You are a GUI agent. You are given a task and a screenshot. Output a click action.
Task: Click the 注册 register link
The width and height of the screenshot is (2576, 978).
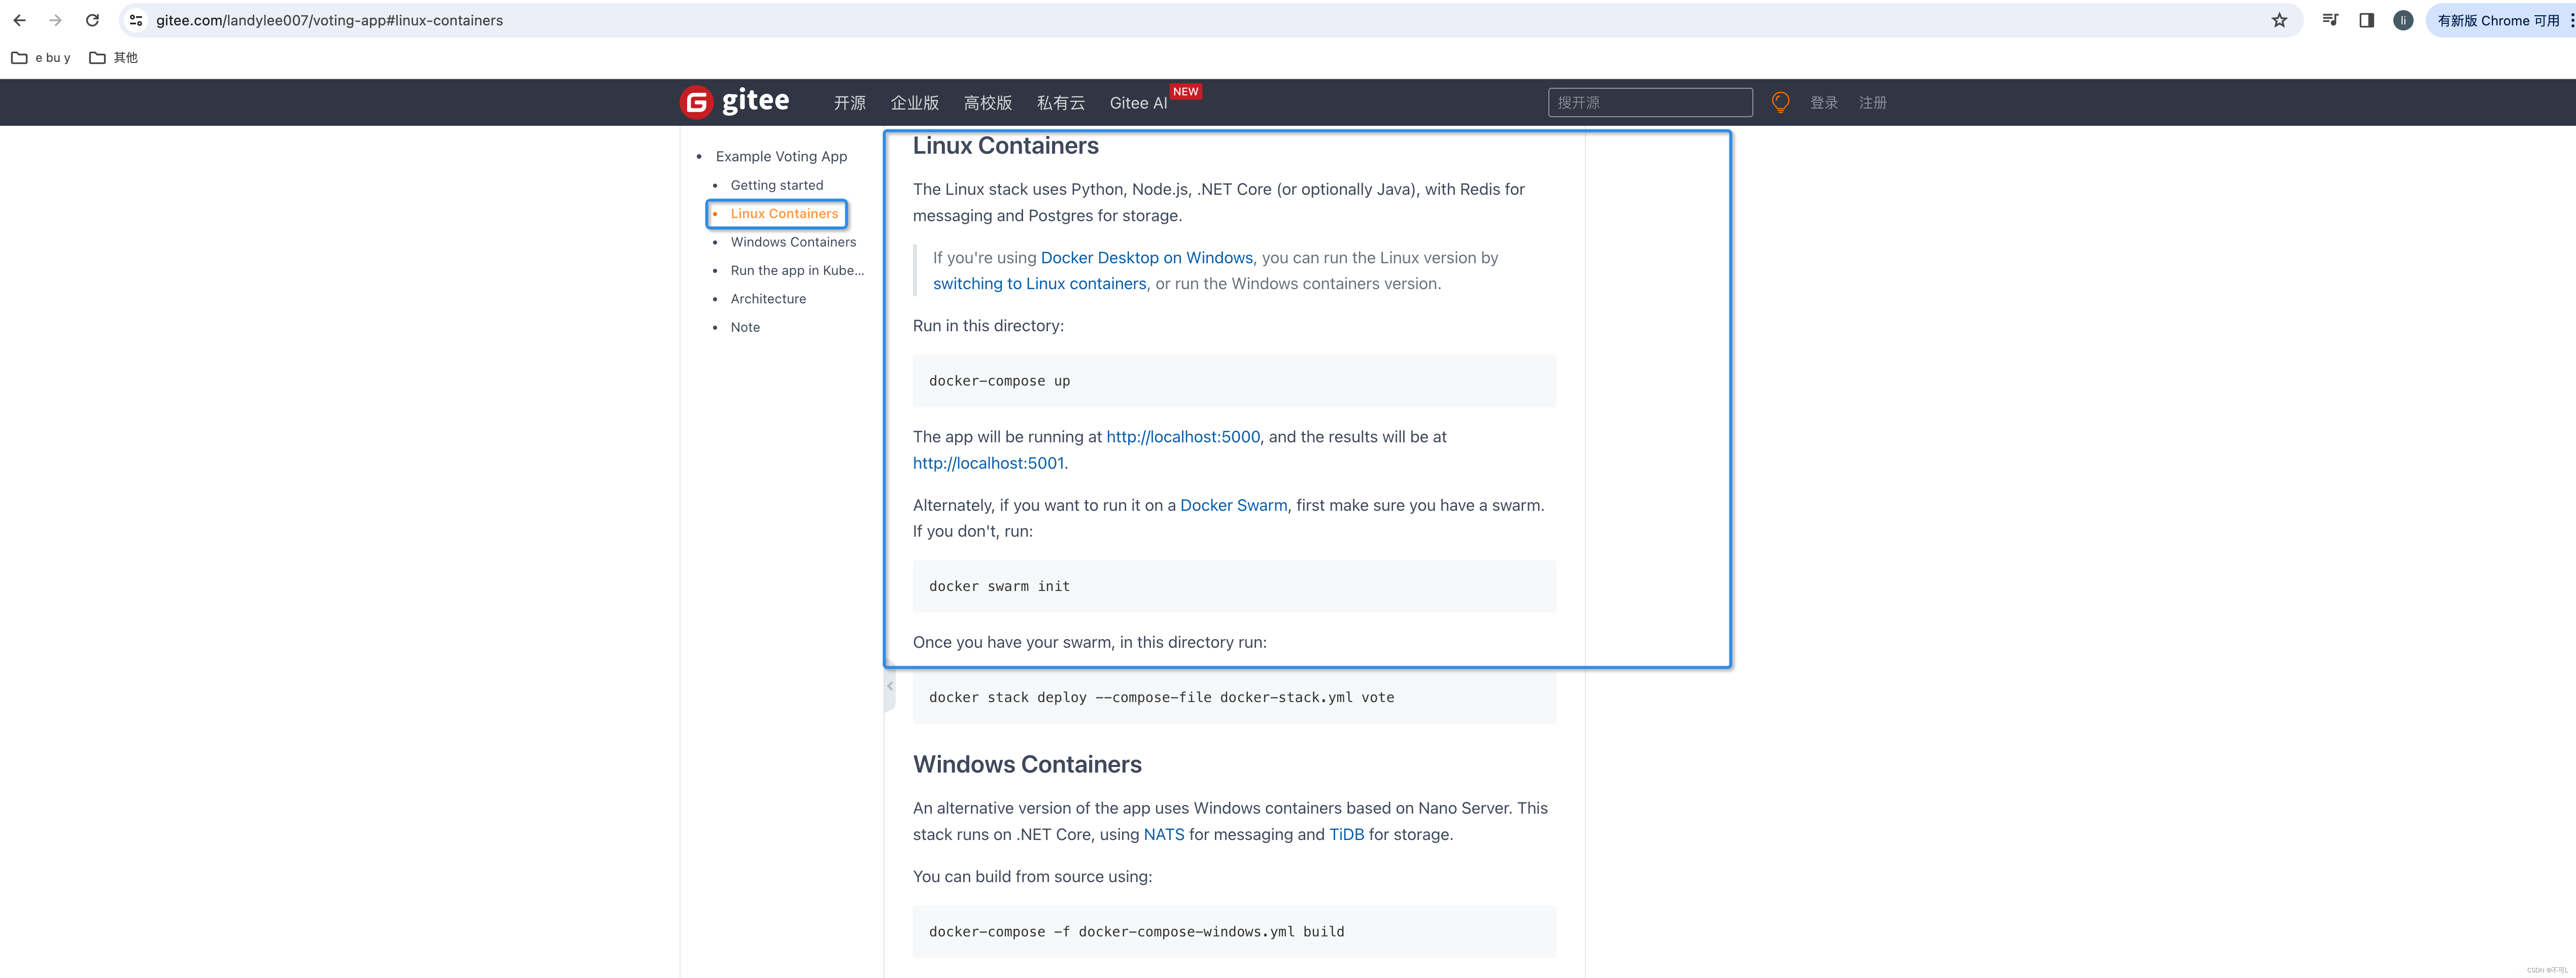coord(1872,103)
